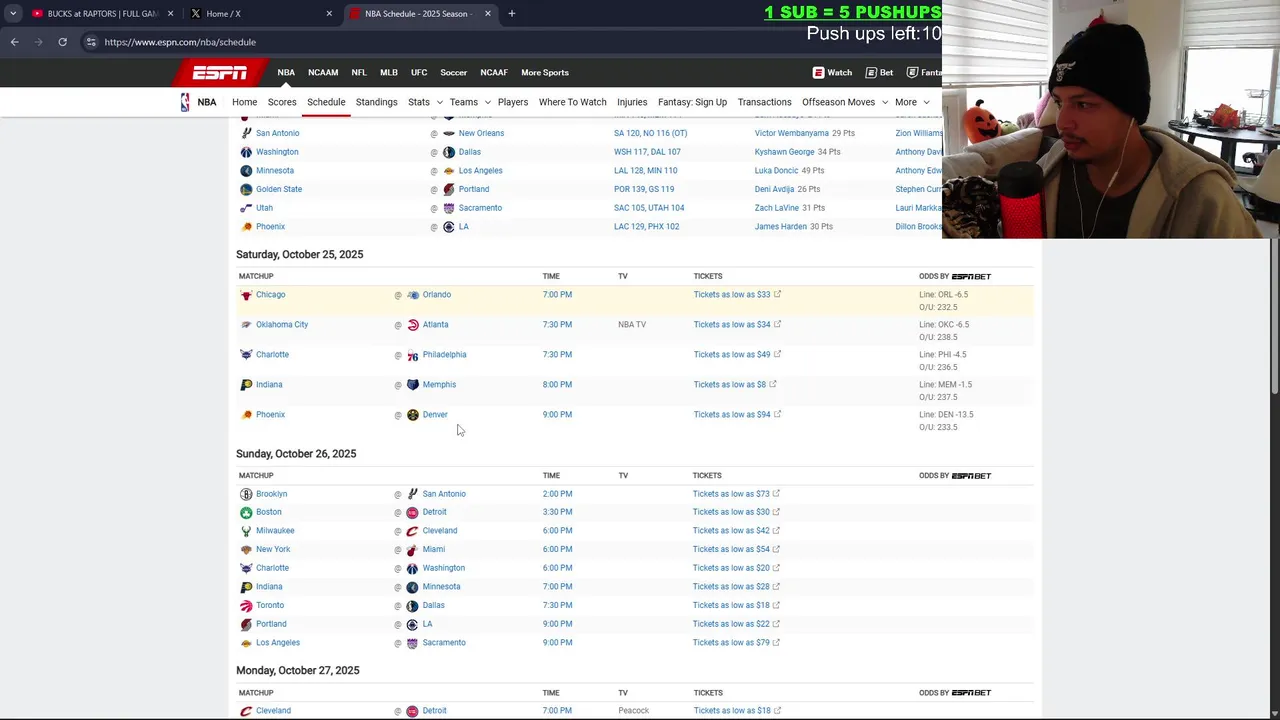Image resolution: width=1280 pixels, height=720 pixels.
Task: Reload the page with the refresh icon
Action: point(62,42)
